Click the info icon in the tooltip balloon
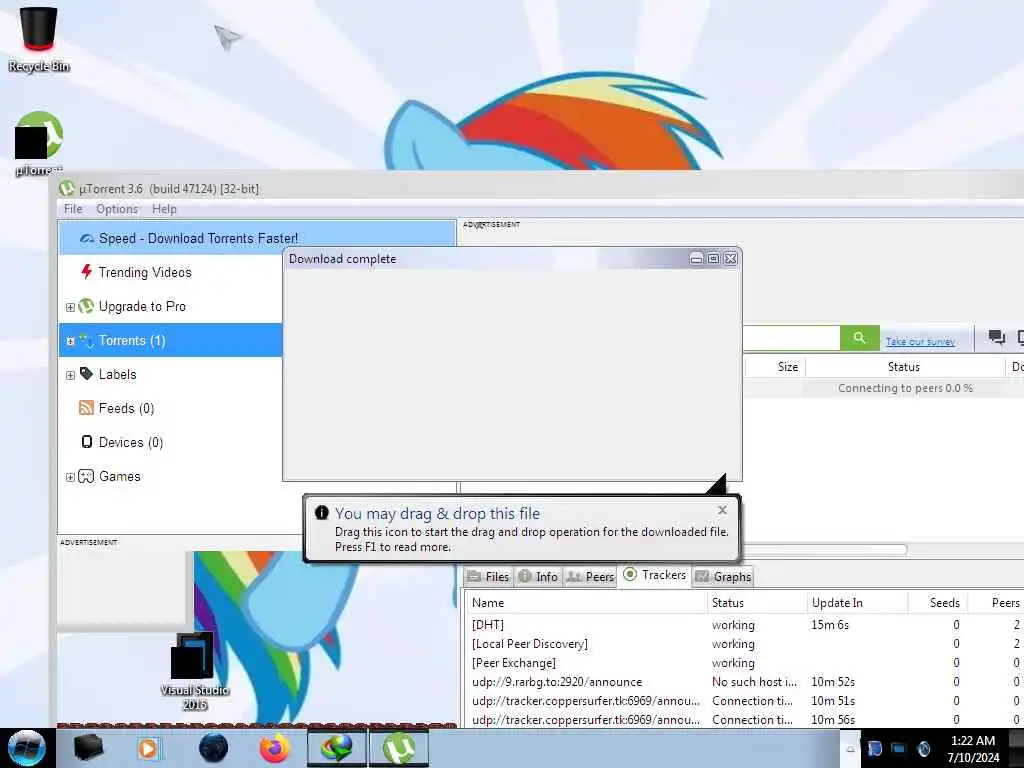 [321, 513]
